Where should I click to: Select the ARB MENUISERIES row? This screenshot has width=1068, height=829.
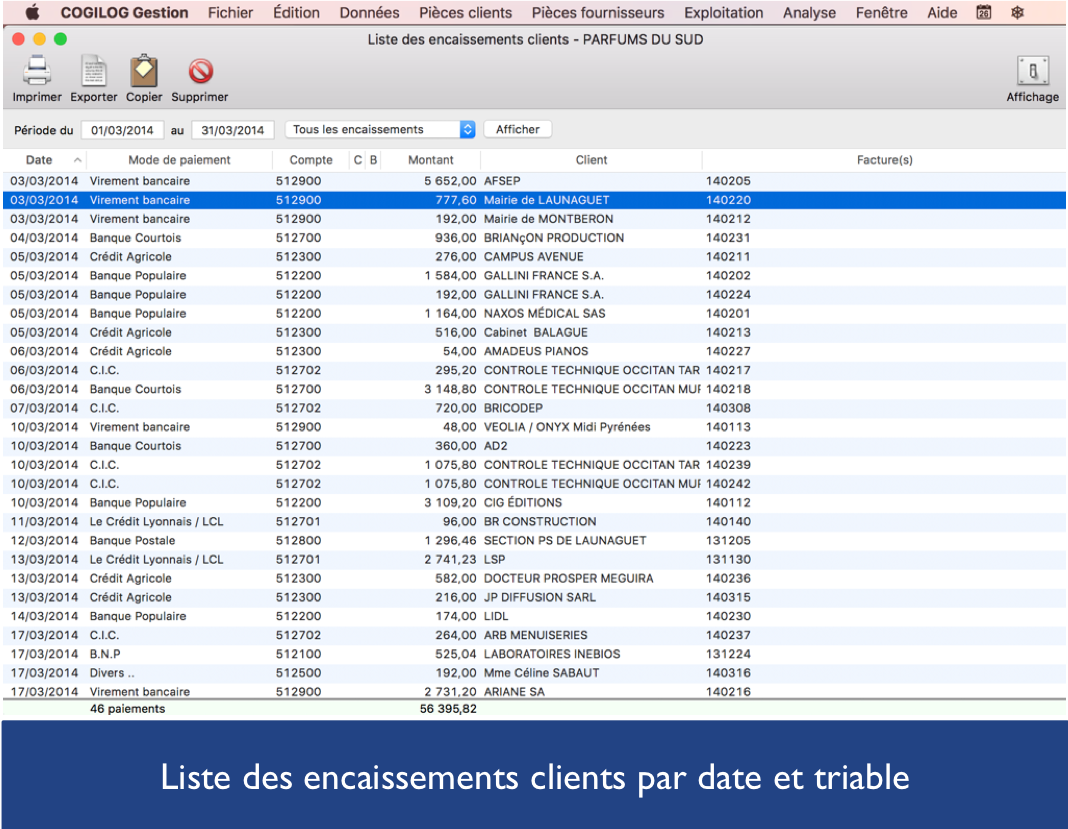click(x=534, y=636)
